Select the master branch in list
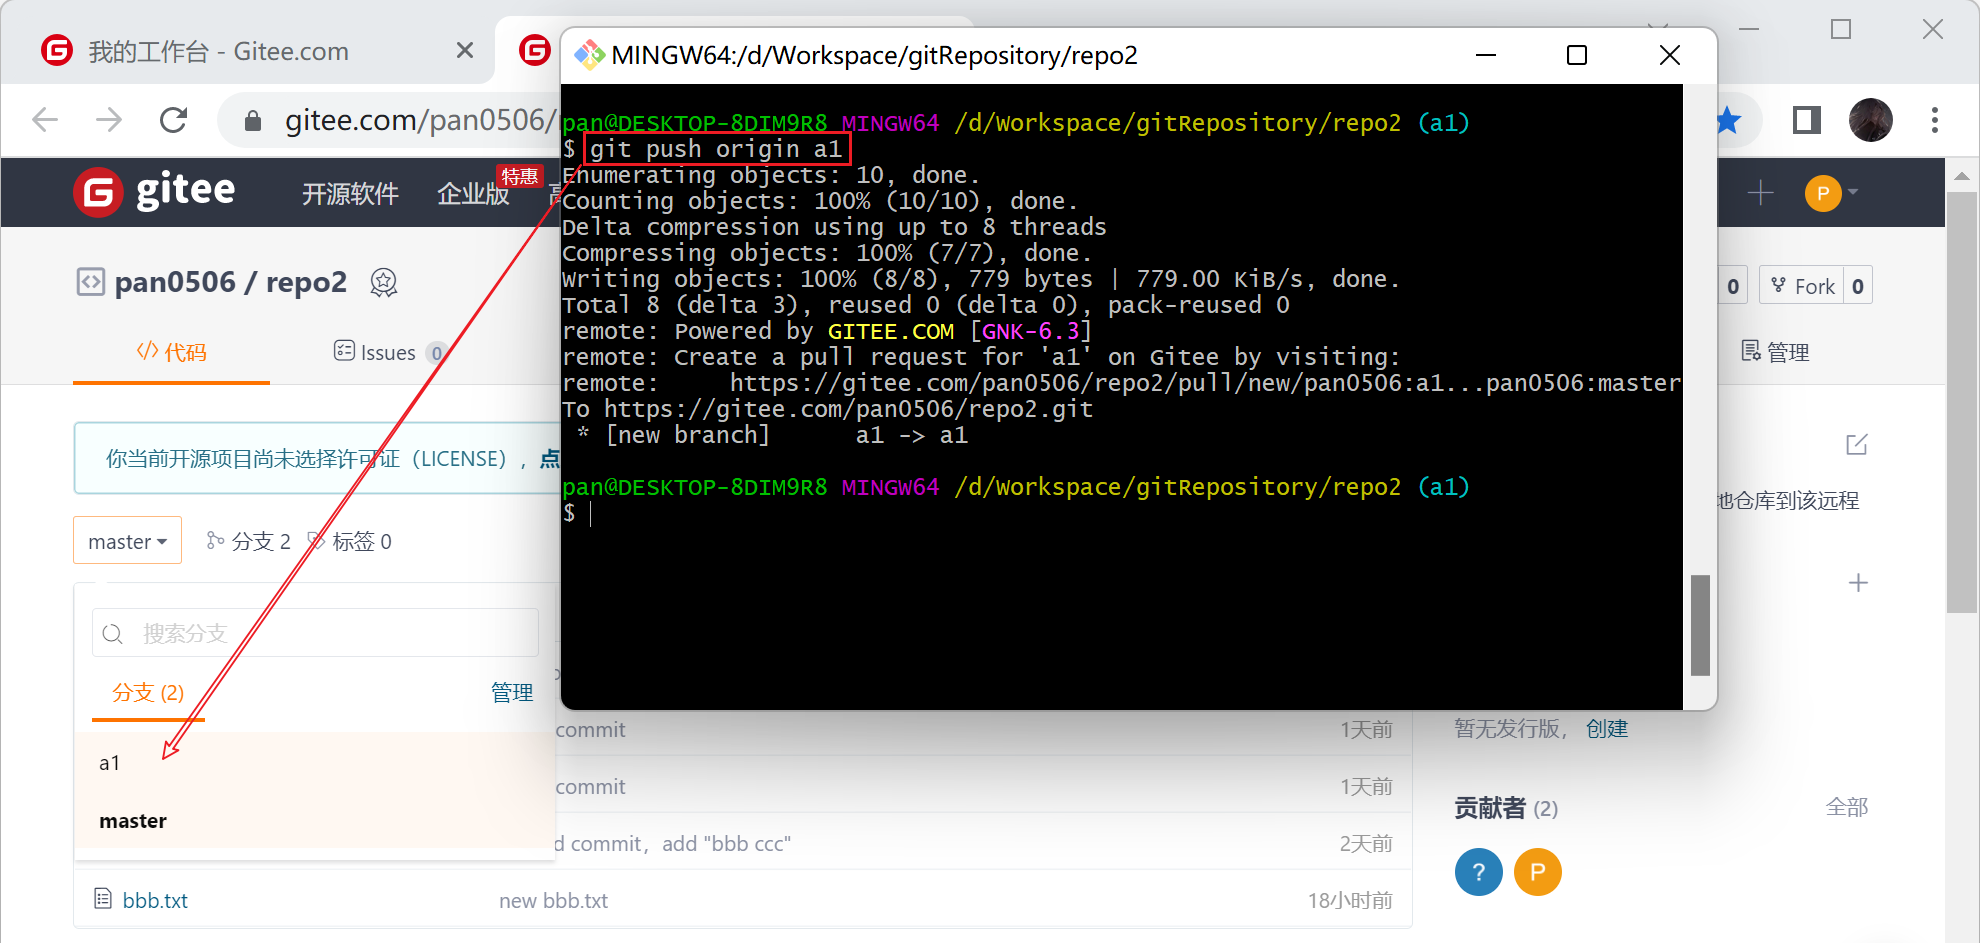The width and height of the screenshot is (1980, 943). 133,821
